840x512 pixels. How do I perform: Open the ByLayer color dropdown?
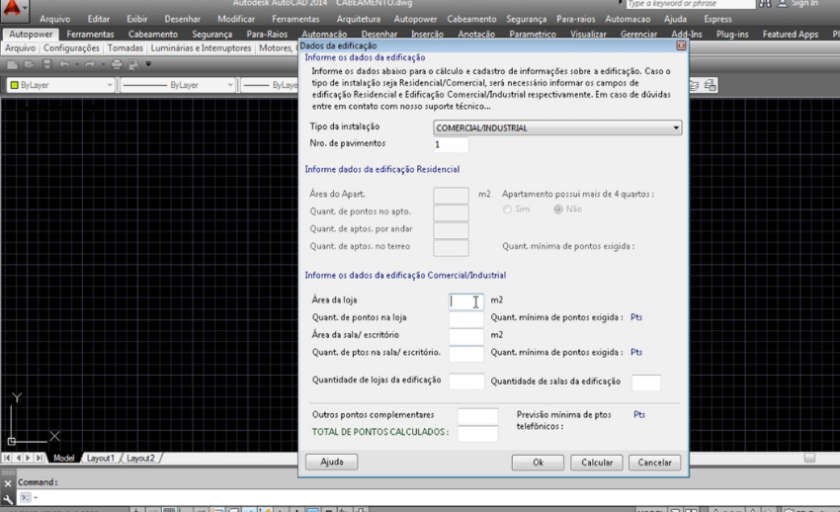110,86
